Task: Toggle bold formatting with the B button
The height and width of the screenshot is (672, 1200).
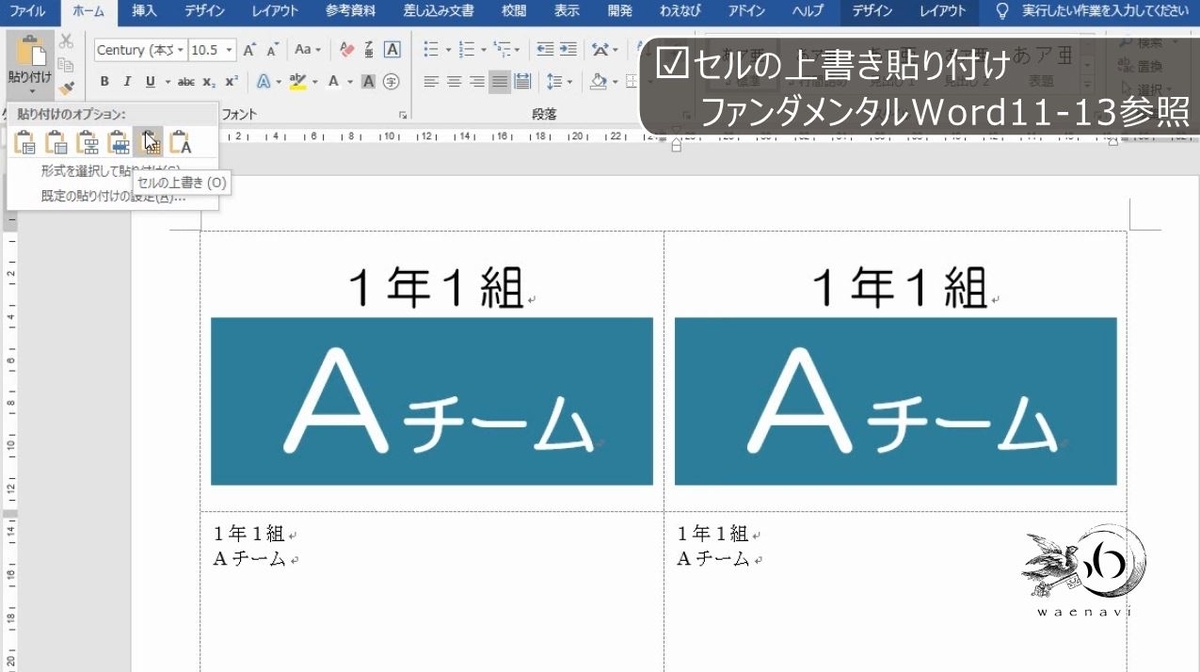Action: tap(105, 81)
